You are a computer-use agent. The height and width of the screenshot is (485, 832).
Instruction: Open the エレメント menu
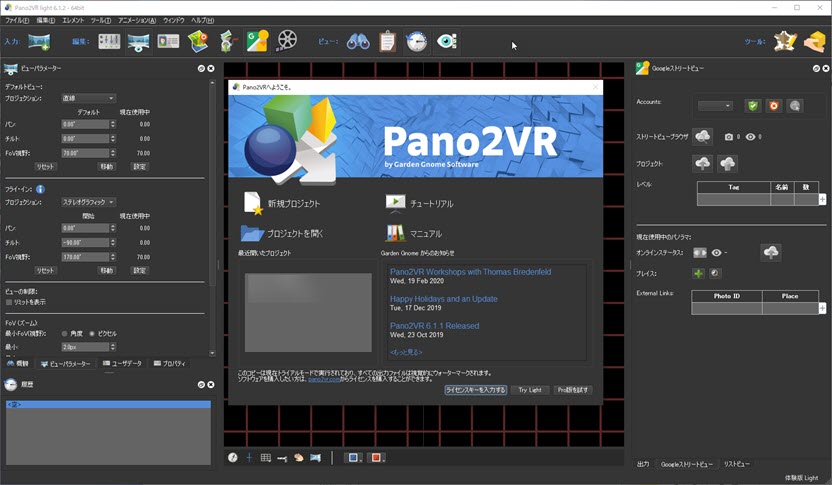[73, 20]
